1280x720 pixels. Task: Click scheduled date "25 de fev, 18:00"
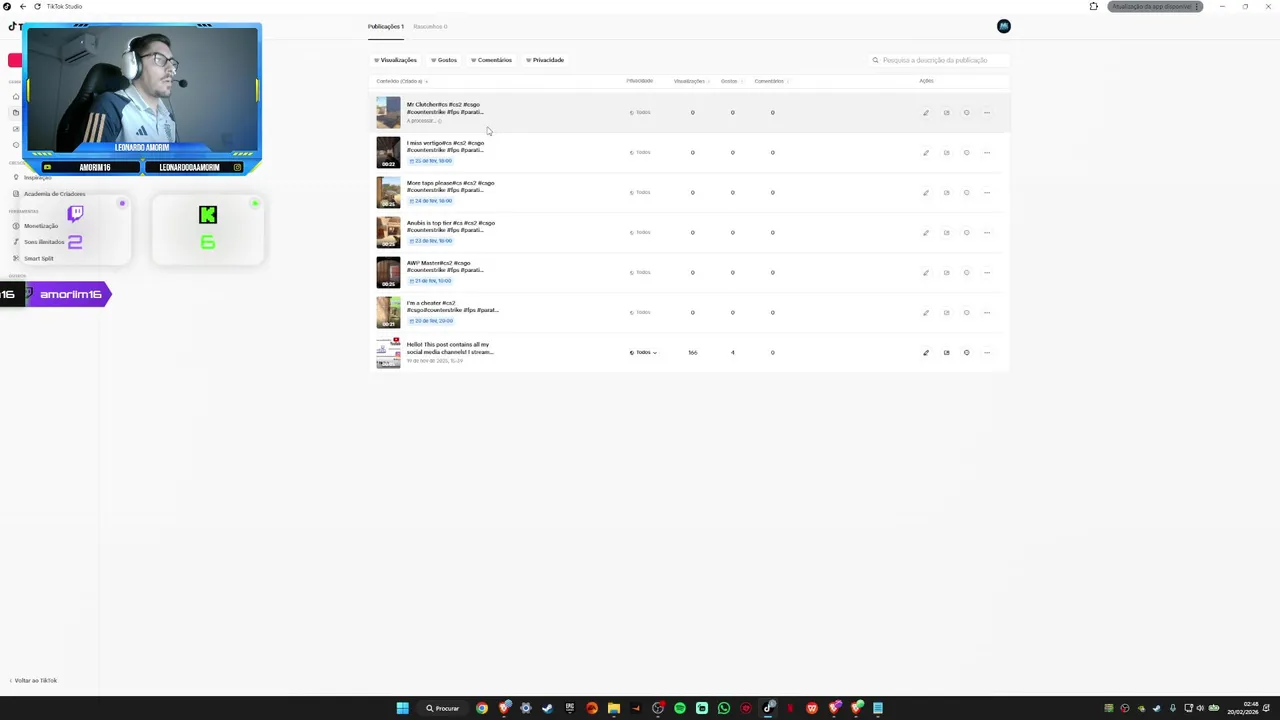pyautogui.click(x=430, y=161)
